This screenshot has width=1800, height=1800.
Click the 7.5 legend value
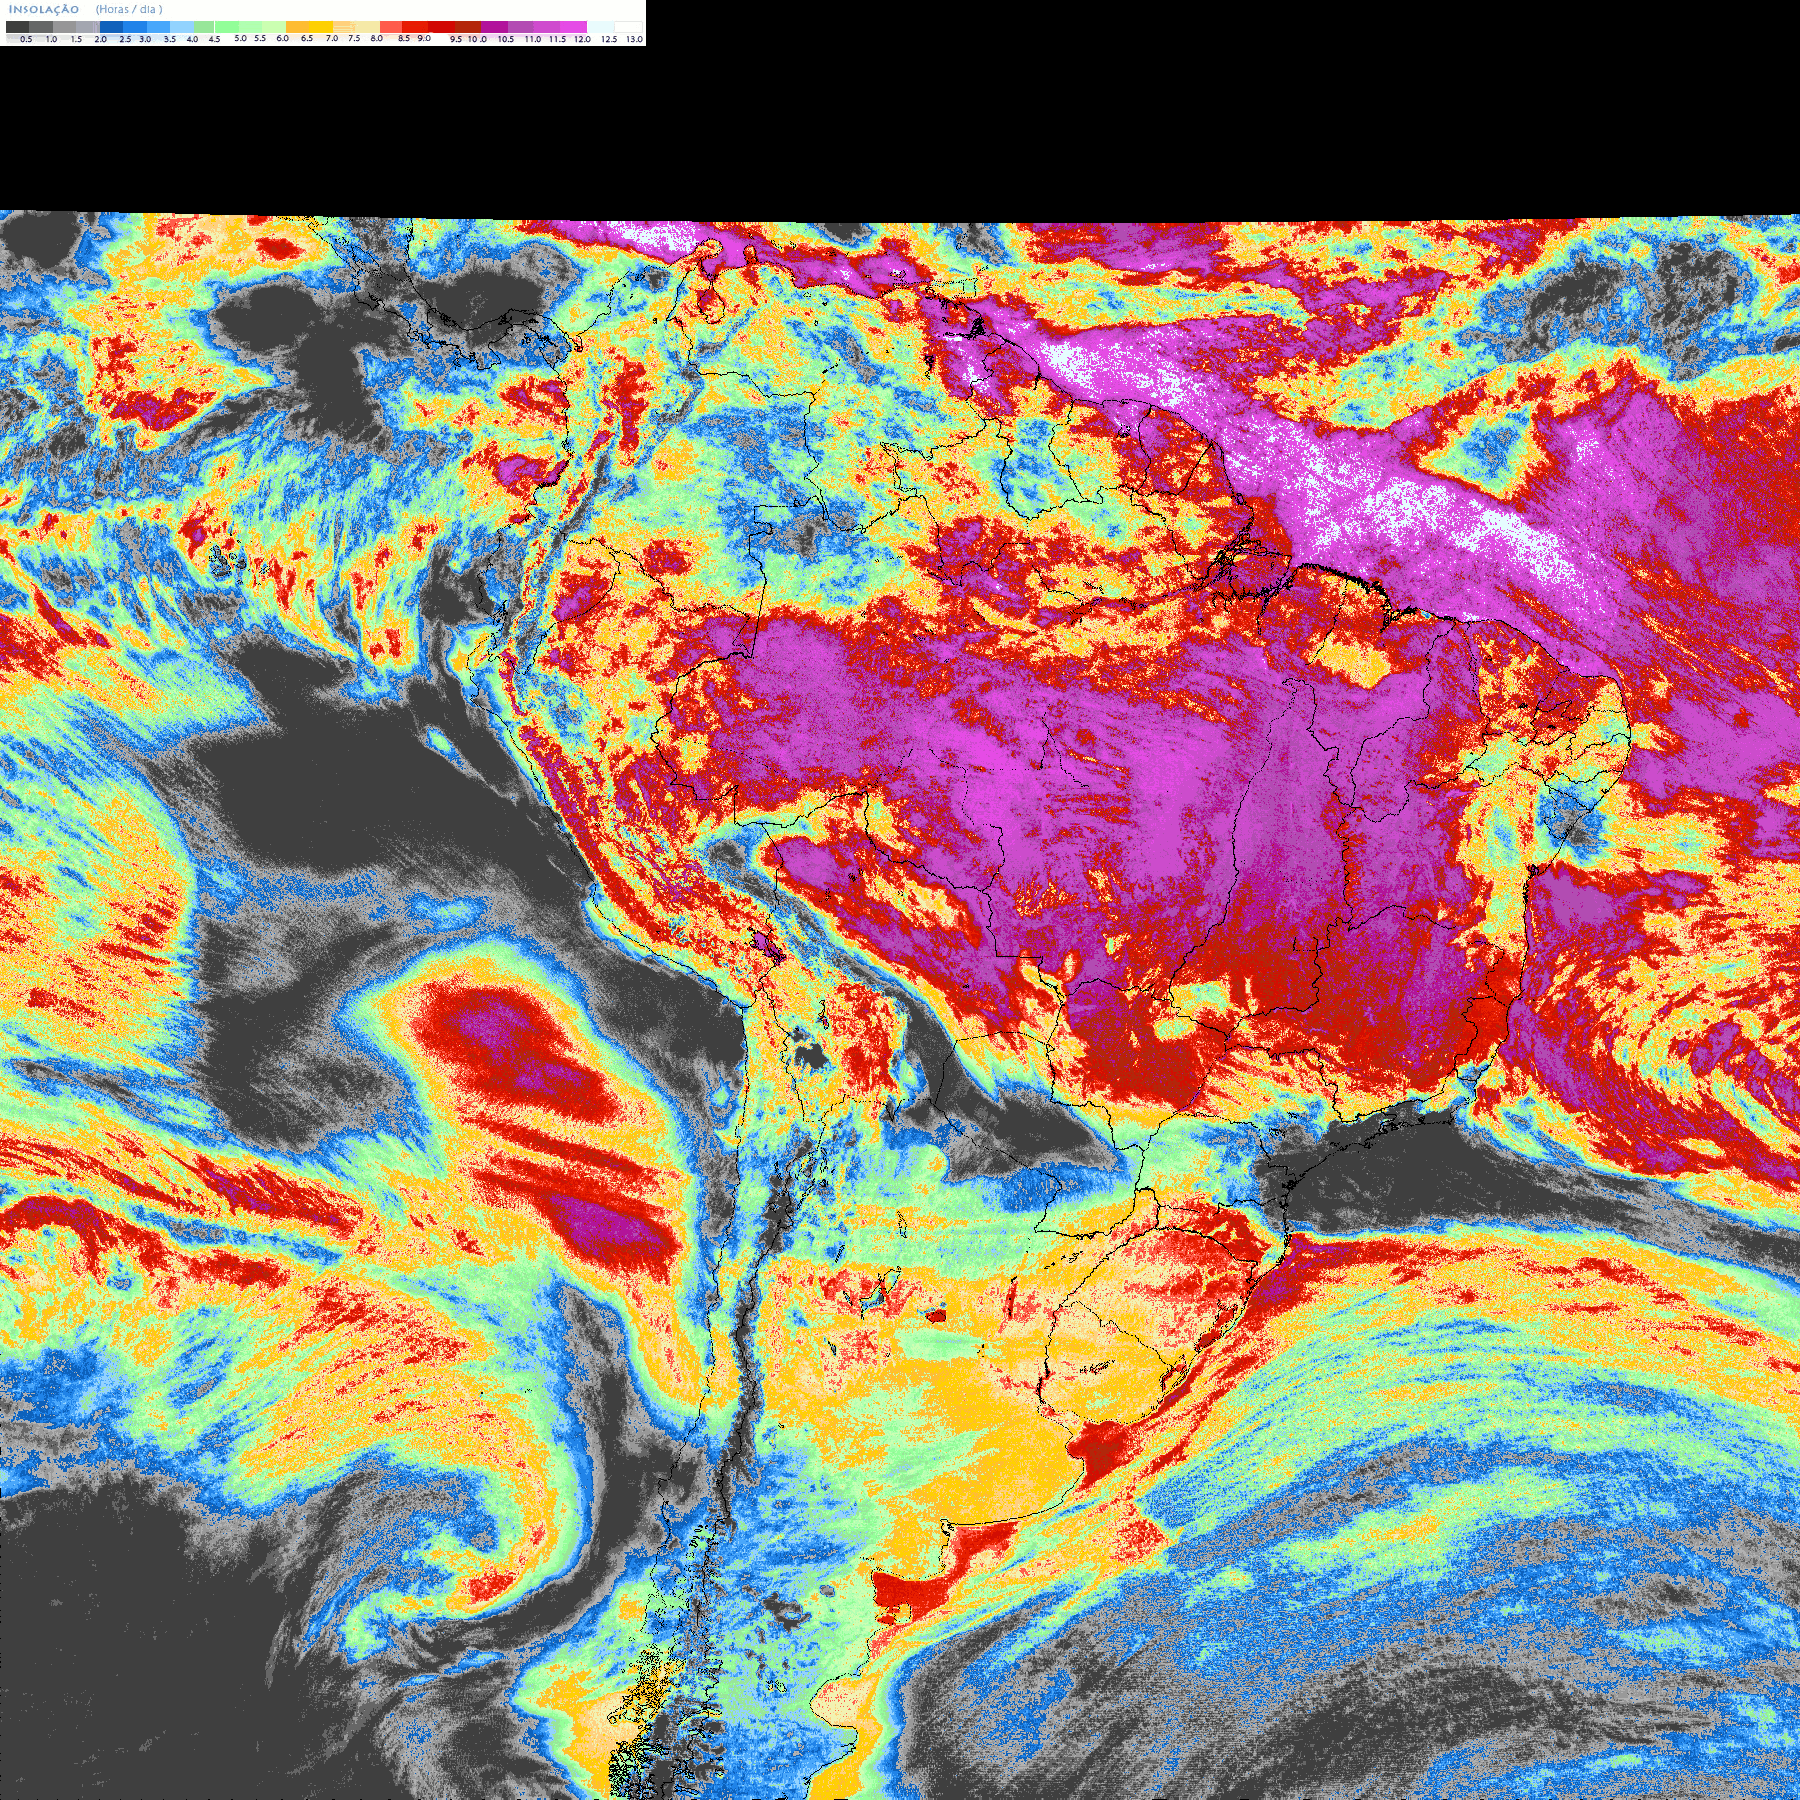354,38
